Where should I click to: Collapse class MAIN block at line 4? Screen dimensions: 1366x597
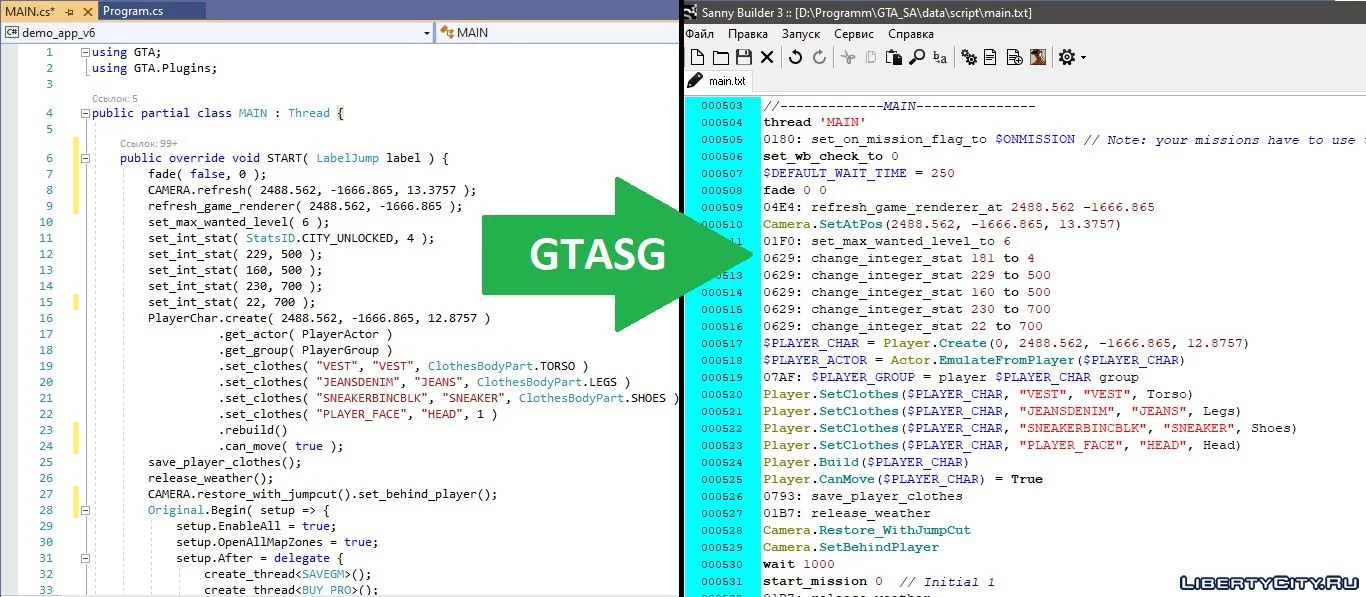(x=85, y=113)
